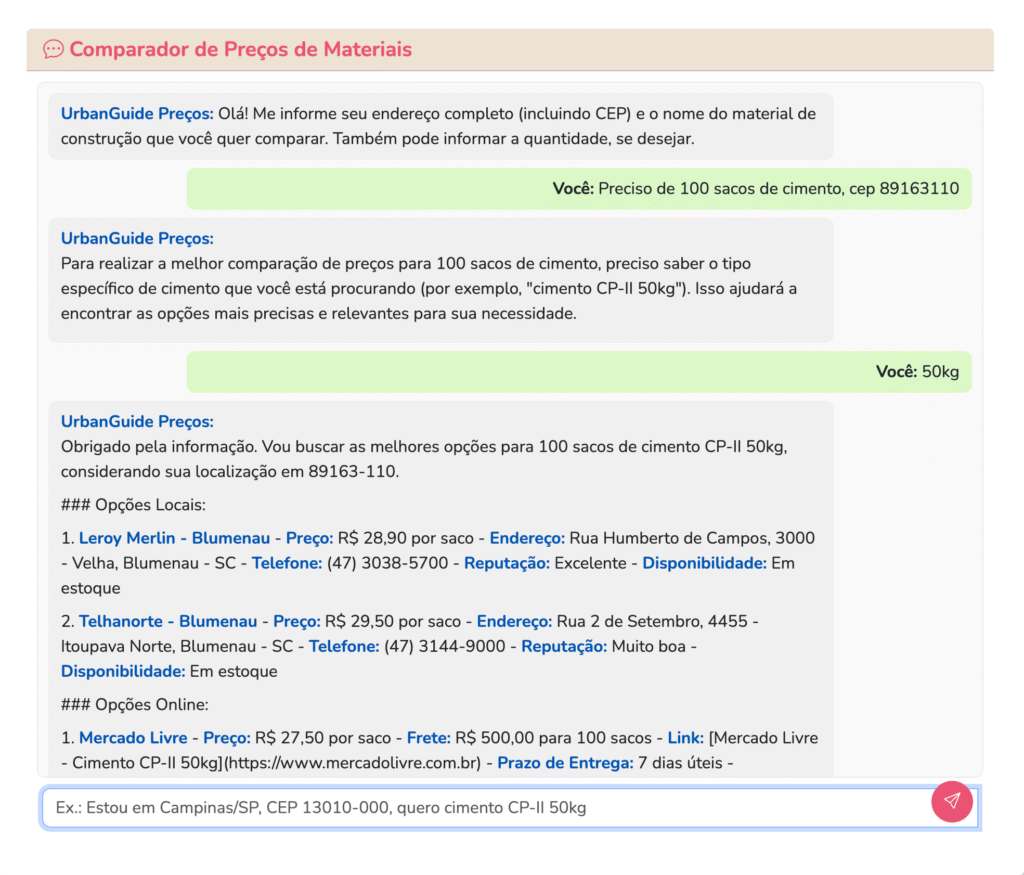The width and height of the screenshot is (1024, 875).
Task: Click the price 'R$ 27,50 por saco'
Action: pos(323,738)
